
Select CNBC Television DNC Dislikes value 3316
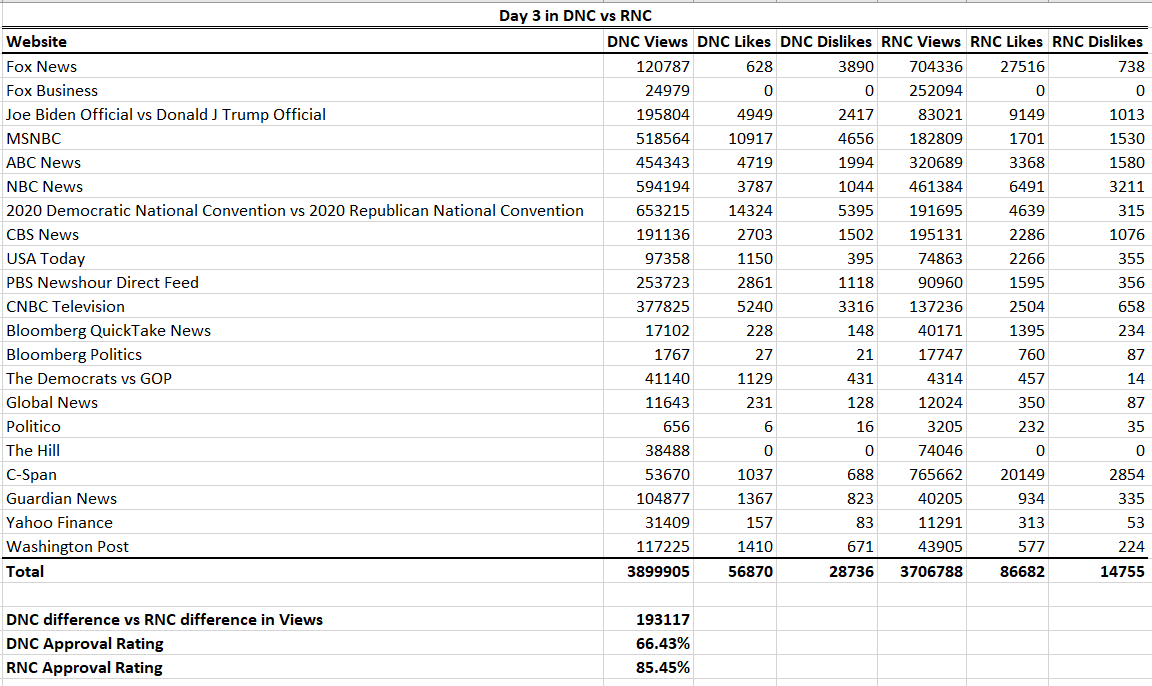coord(826,306)
